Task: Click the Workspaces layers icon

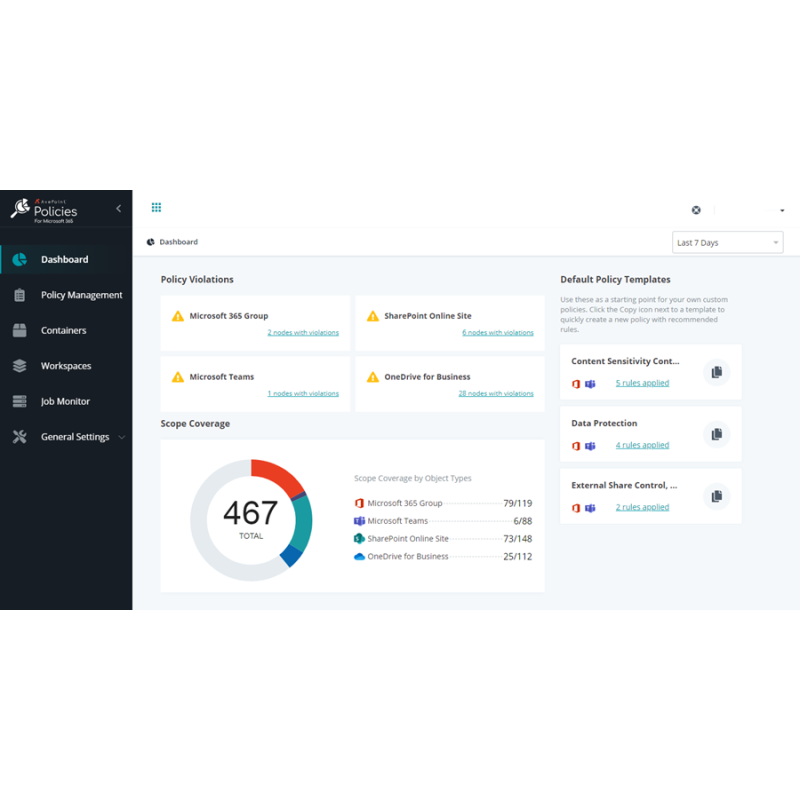Action: [19, 366]
